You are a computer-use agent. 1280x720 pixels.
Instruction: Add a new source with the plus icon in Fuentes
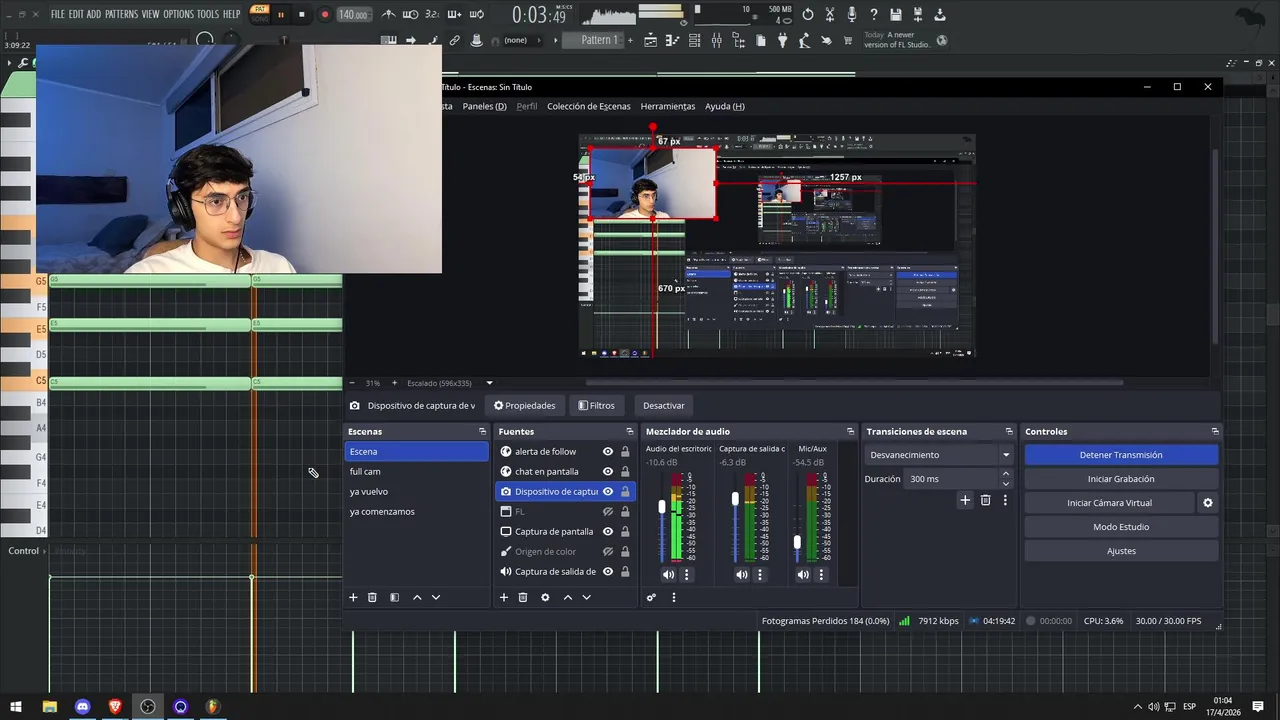pos(504,597)
